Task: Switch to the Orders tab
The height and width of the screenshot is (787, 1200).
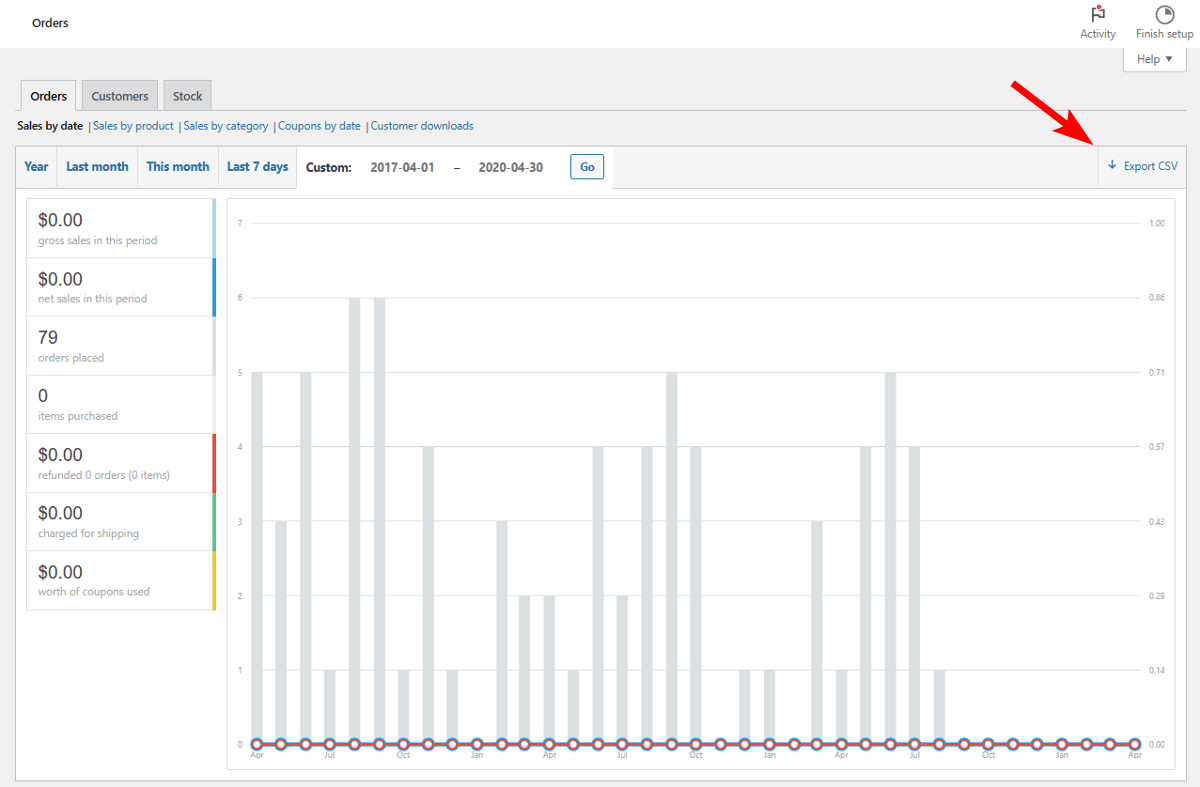Action: click(49, 96)
